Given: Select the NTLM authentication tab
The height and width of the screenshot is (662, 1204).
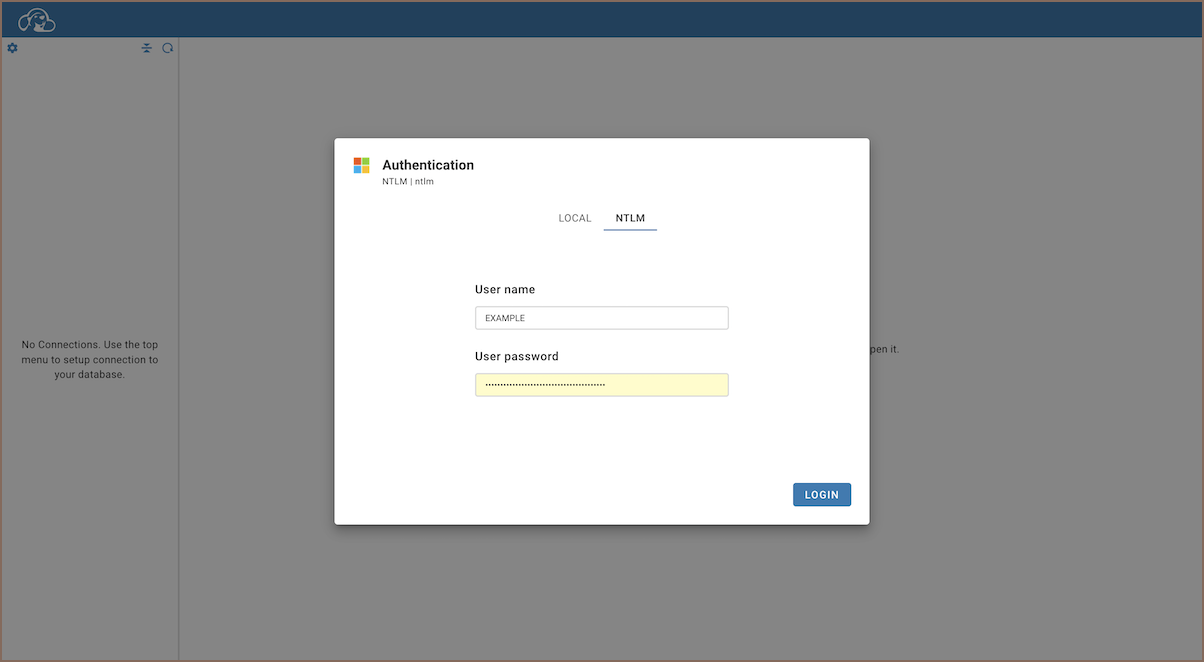Looking at the screenshot, I should click(x=630, y=218).
